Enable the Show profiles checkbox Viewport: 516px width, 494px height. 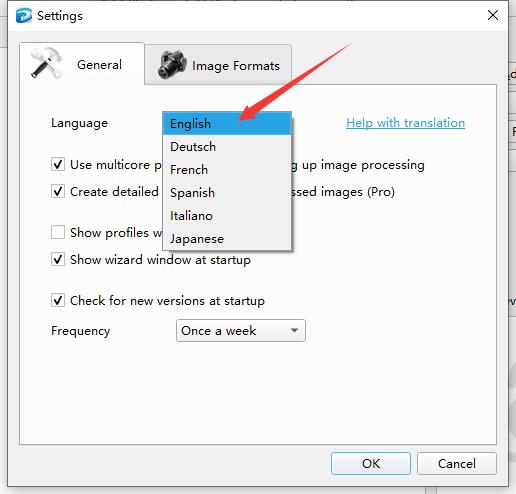[58, 232]
